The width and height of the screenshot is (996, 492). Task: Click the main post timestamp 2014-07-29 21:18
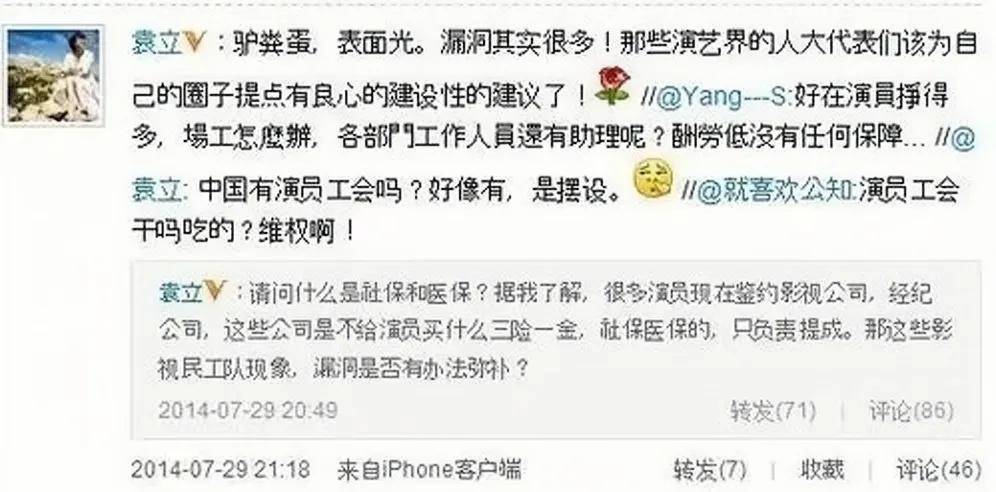[220, 470]
